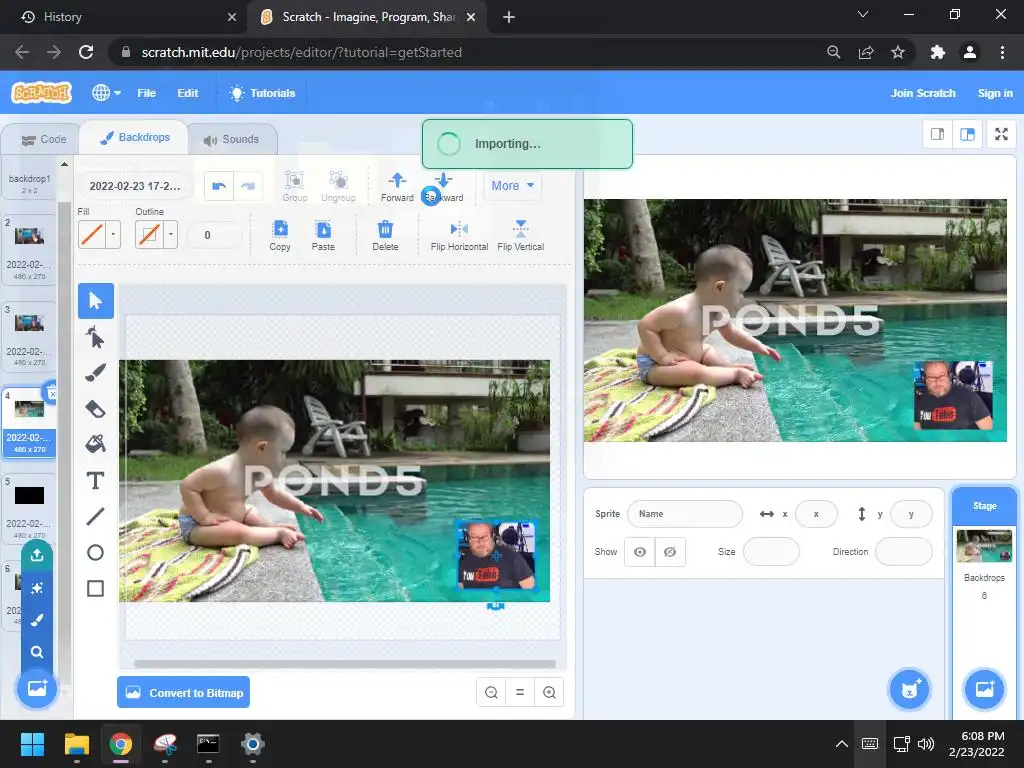Click the Redo arrow
This screenshot has width=1024, height=768.
point(248,186)
